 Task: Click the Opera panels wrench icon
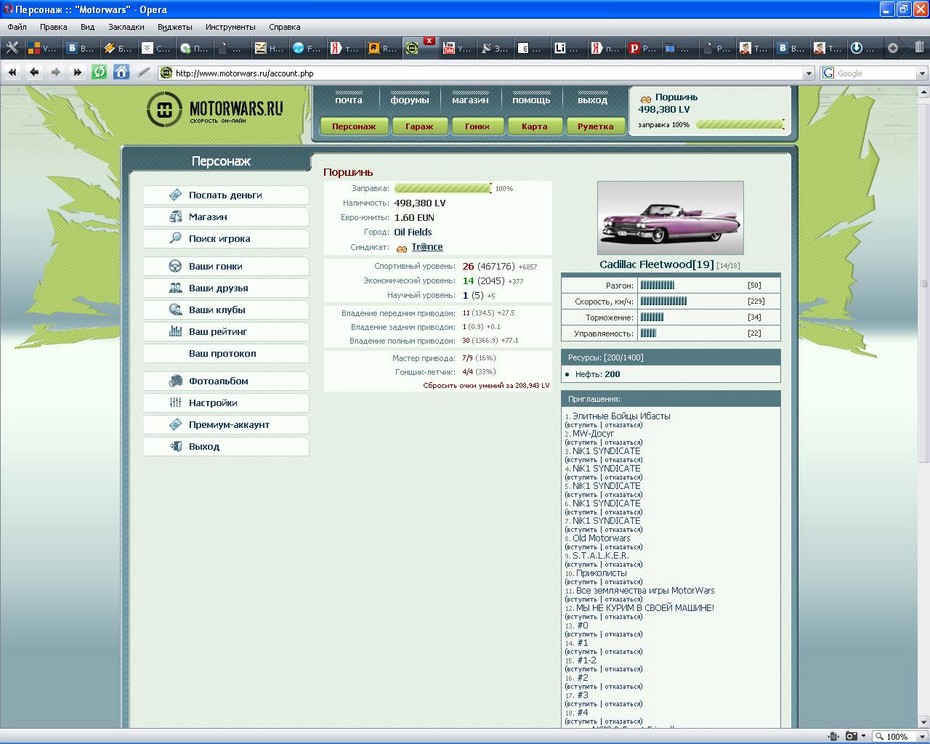click(12, 48)
